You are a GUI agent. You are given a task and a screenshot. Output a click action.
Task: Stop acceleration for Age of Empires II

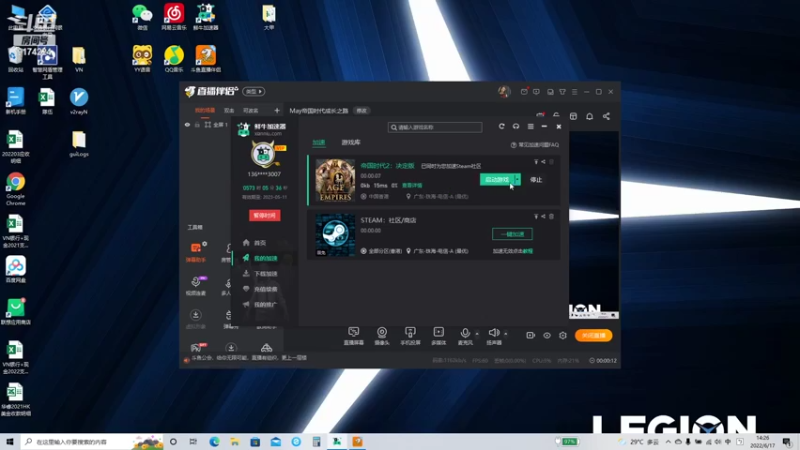536,180
